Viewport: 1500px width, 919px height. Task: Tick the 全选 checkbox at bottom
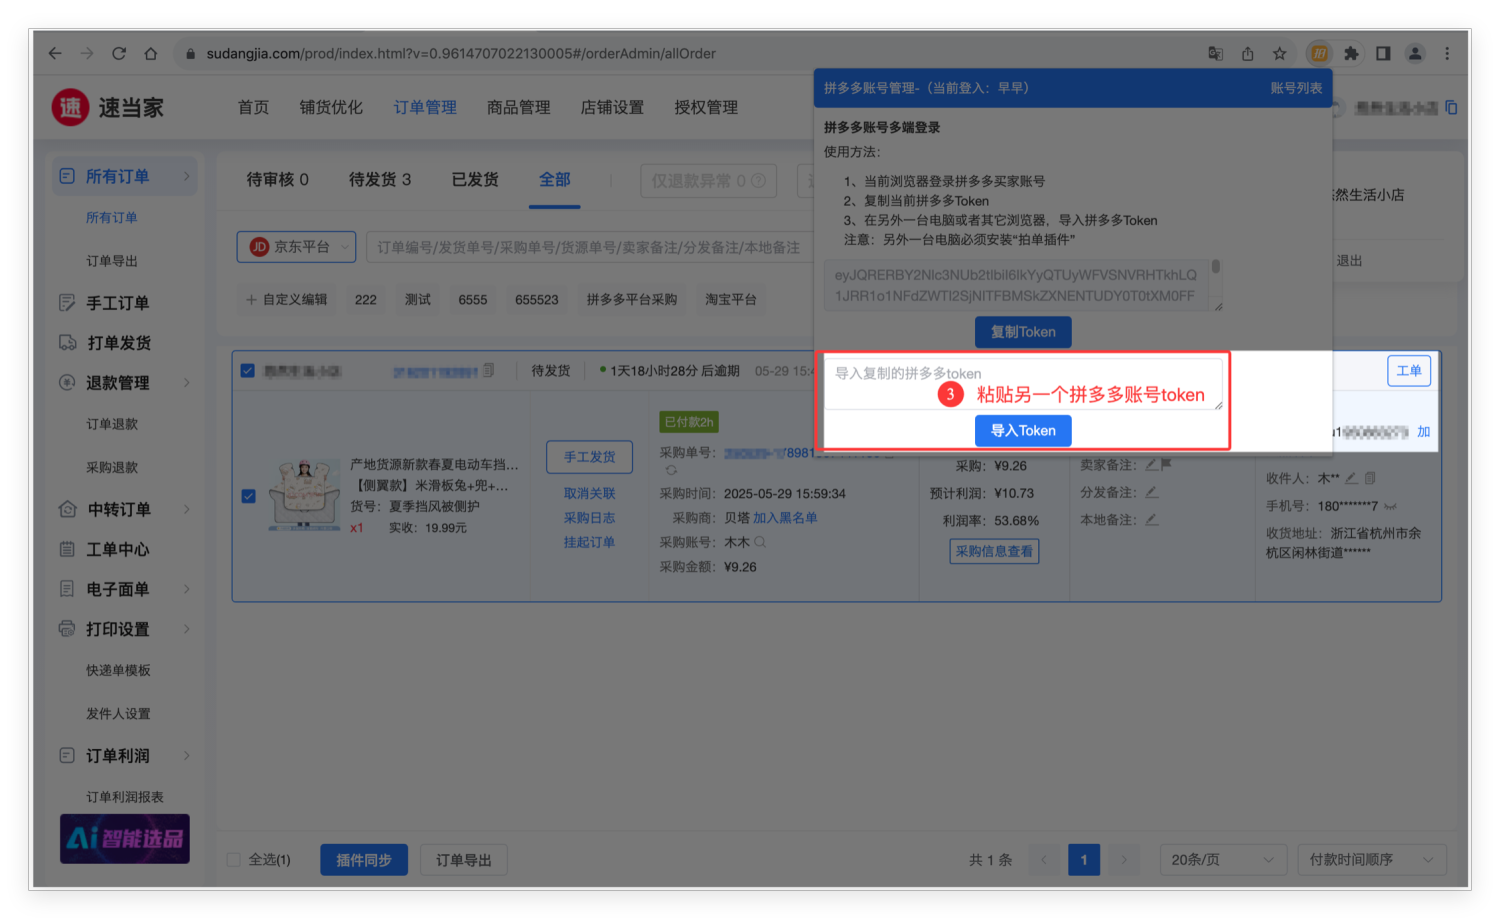(234, 860)
